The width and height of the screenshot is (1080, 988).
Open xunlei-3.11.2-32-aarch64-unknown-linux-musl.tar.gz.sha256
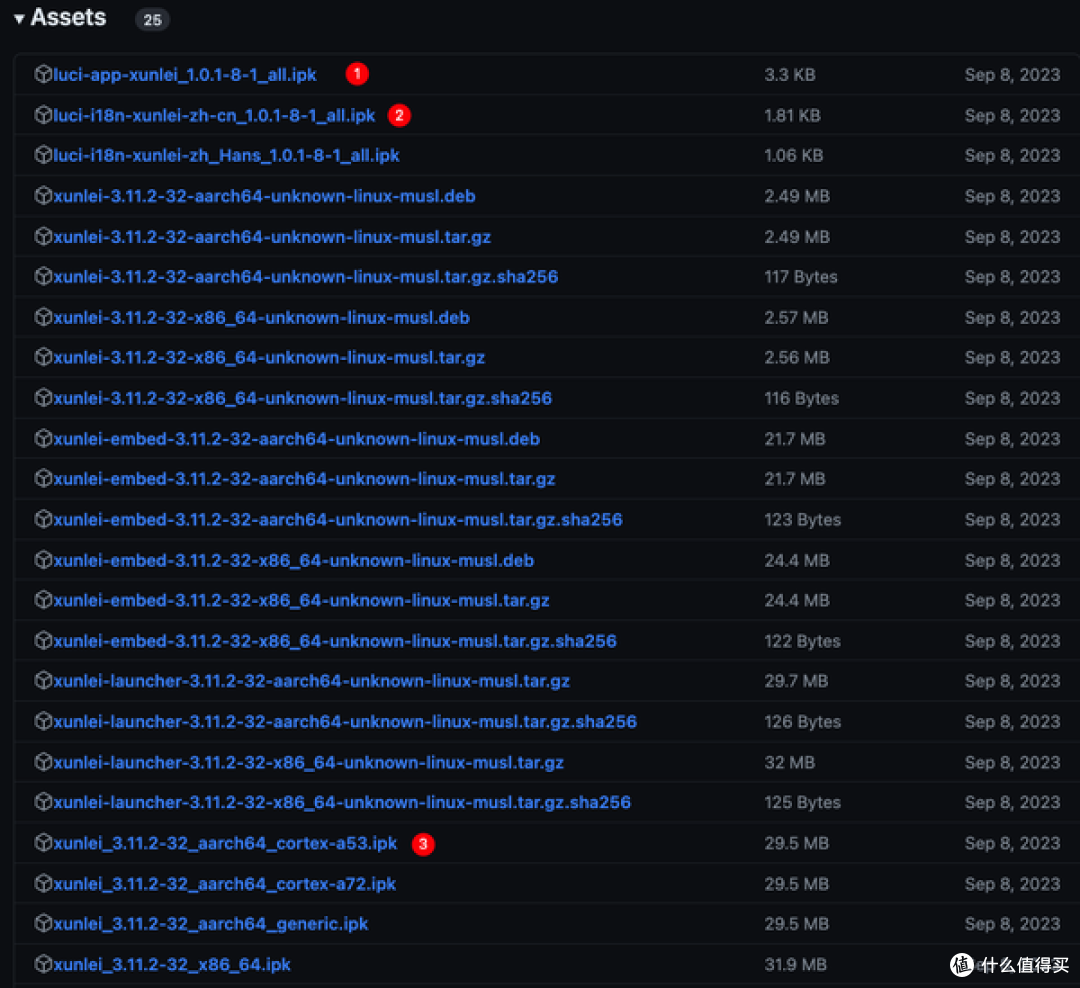point(306,277)
